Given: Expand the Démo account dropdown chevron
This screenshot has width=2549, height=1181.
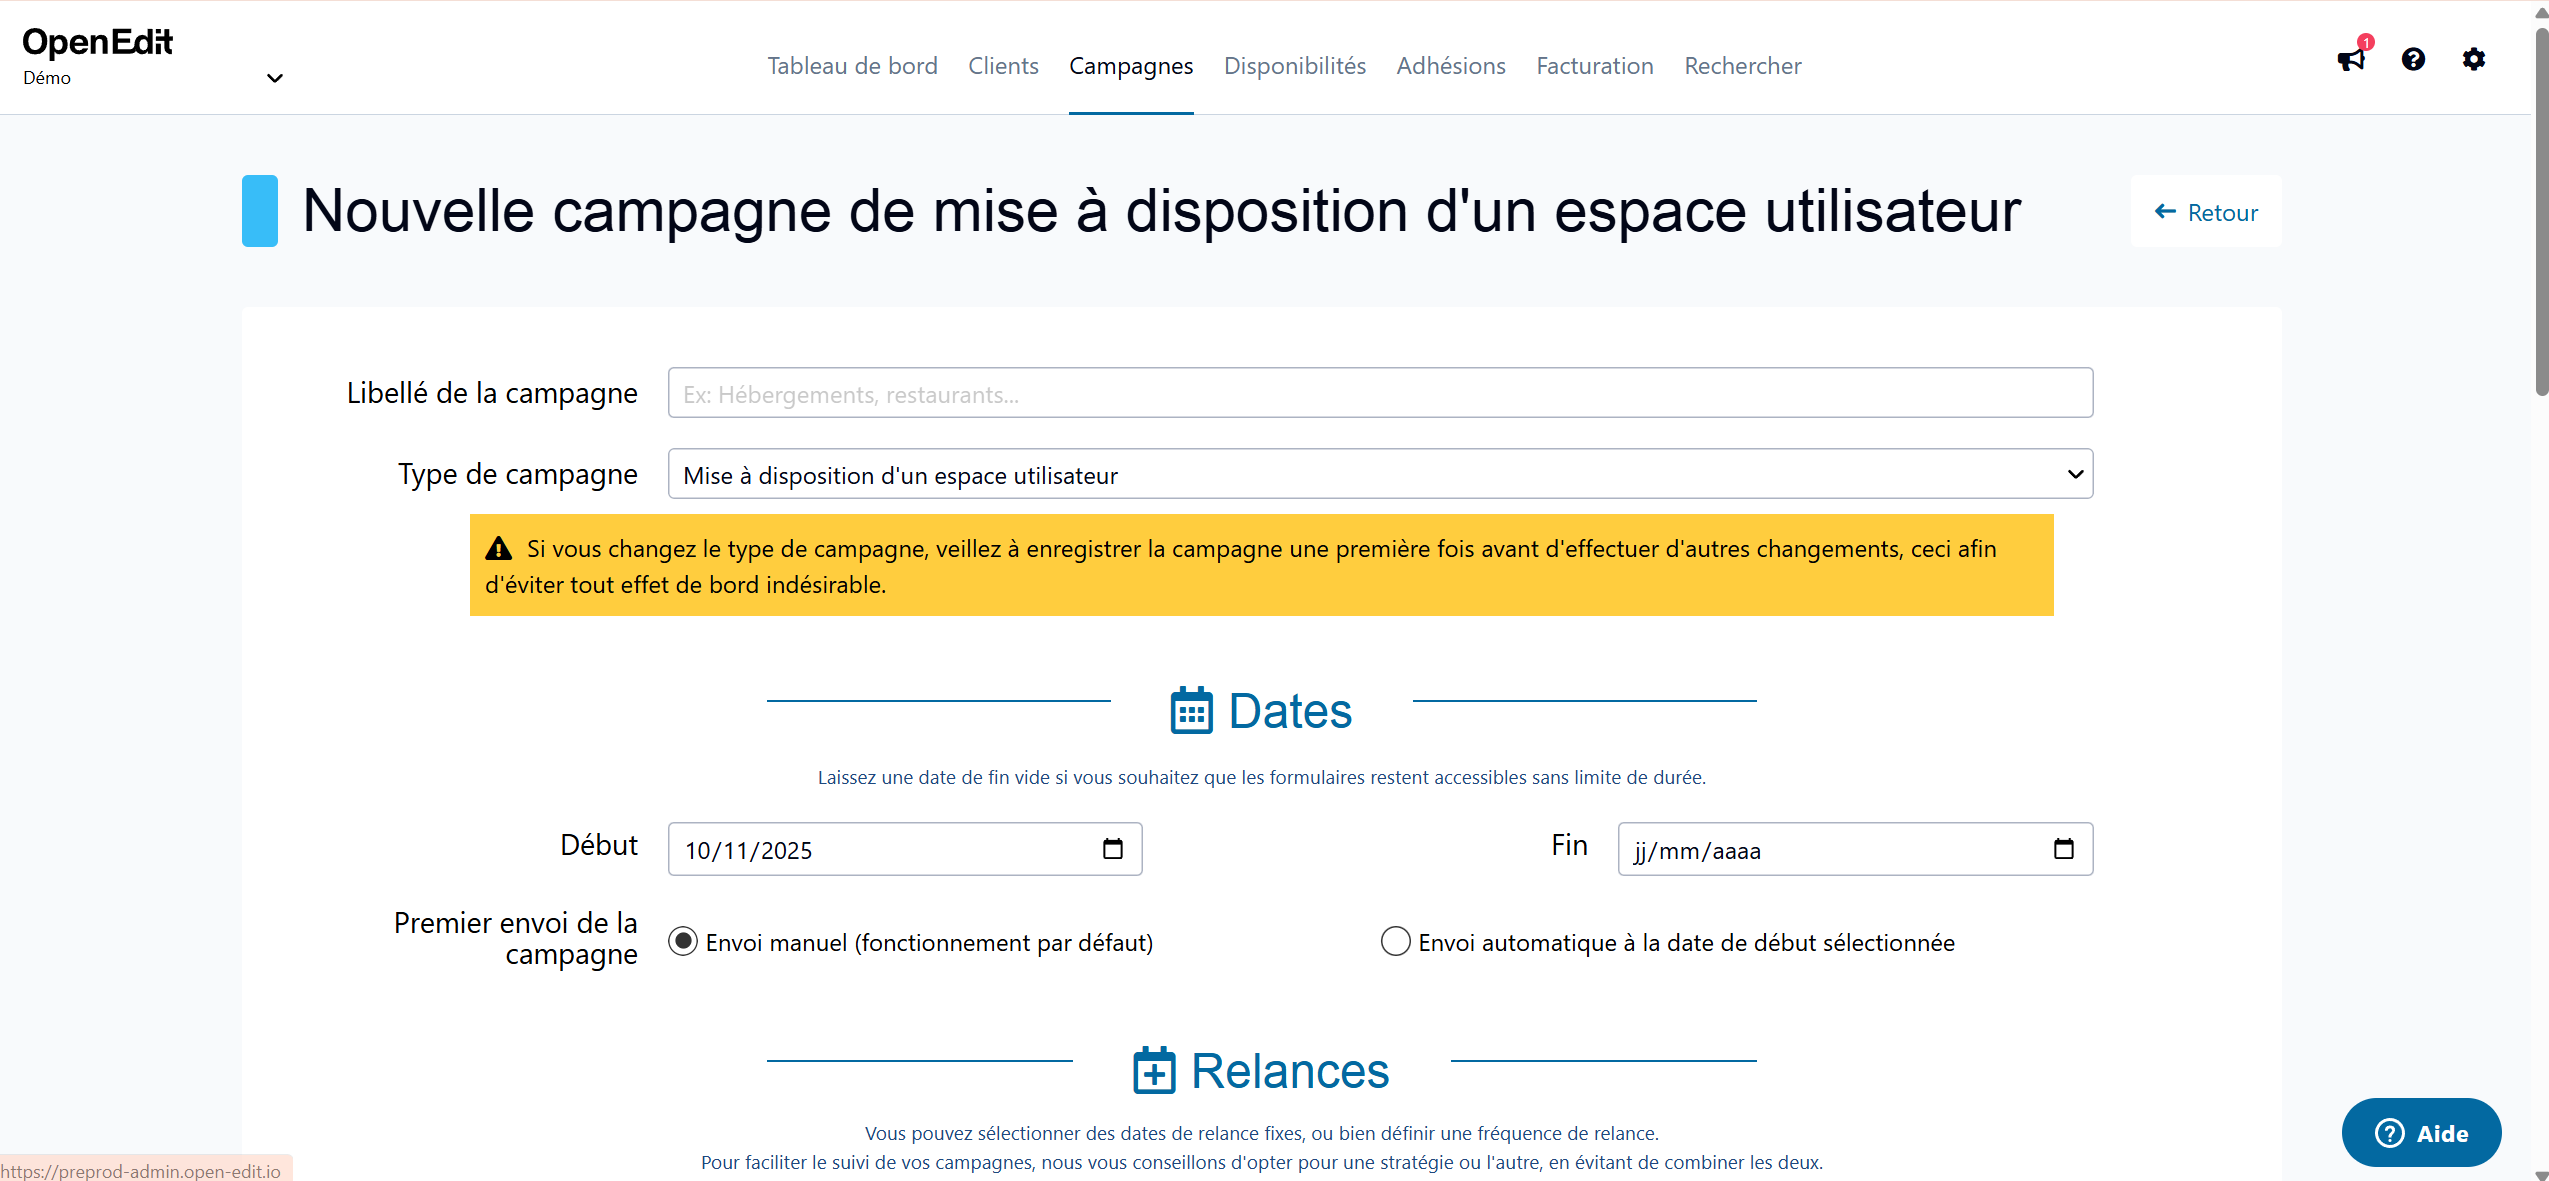Looking at the screenshot, I should 274,78.
